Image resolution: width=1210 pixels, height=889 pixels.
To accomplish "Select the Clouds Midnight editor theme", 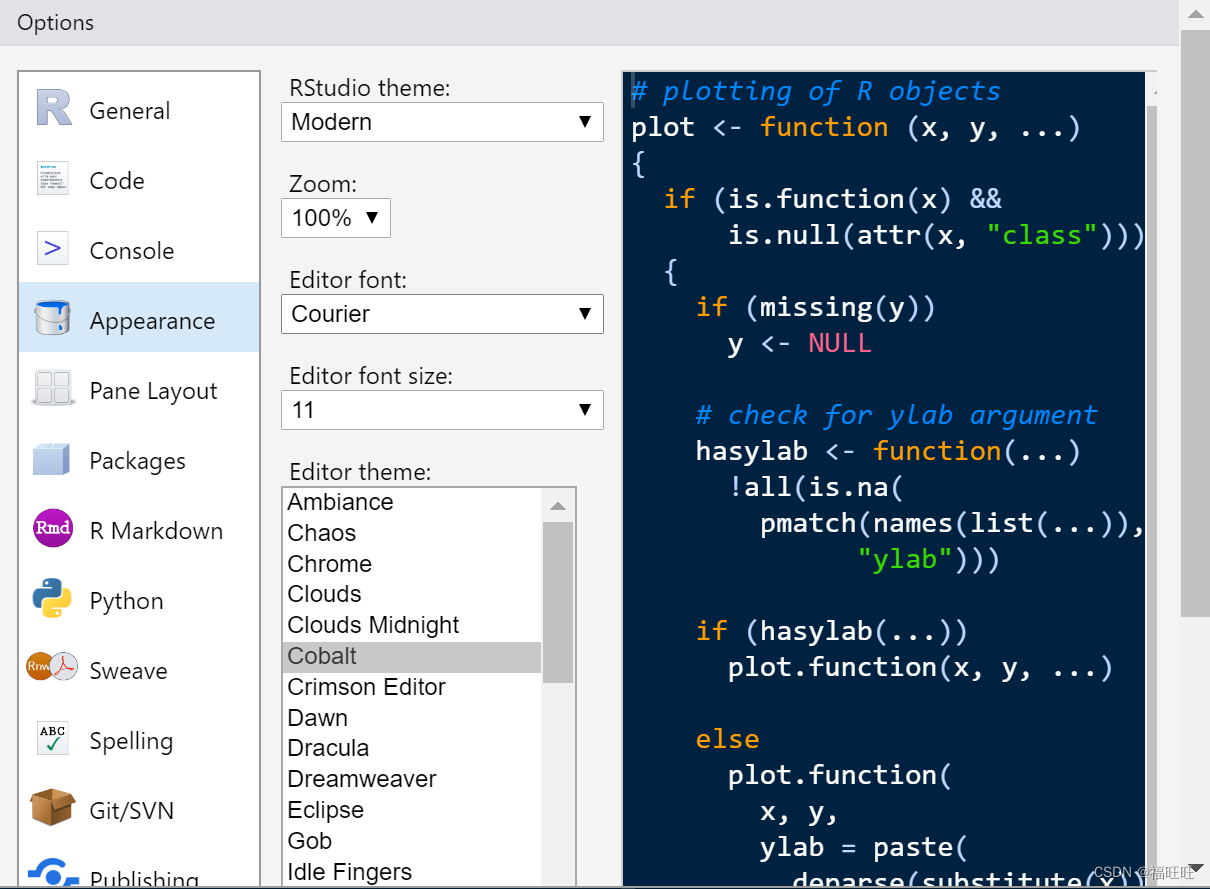I will 412,625.
